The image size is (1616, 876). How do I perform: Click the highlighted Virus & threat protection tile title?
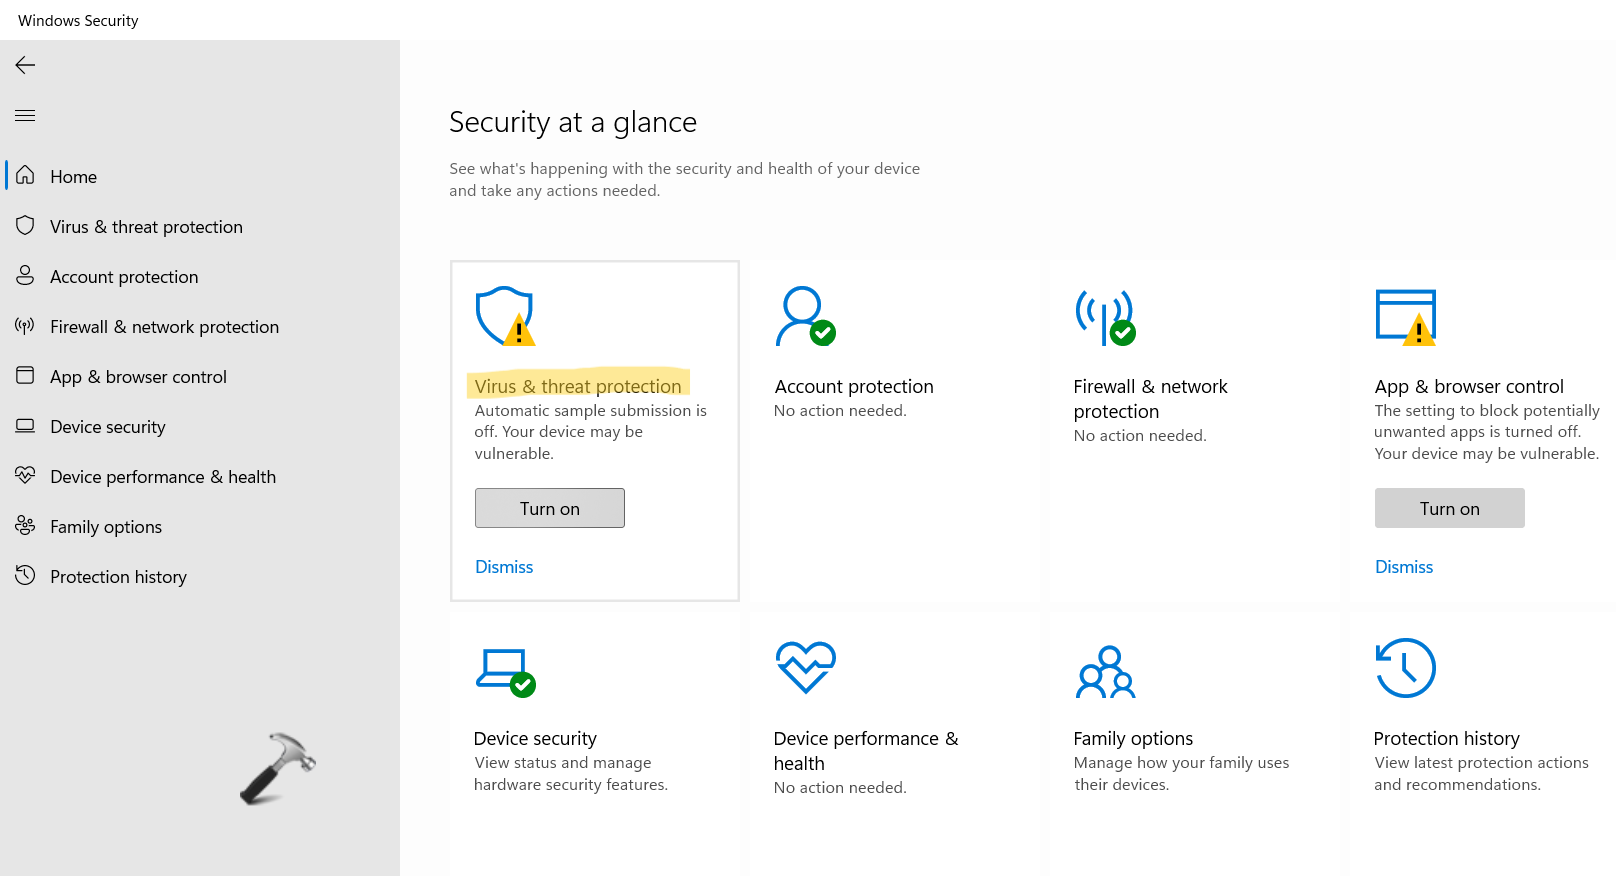578,386
